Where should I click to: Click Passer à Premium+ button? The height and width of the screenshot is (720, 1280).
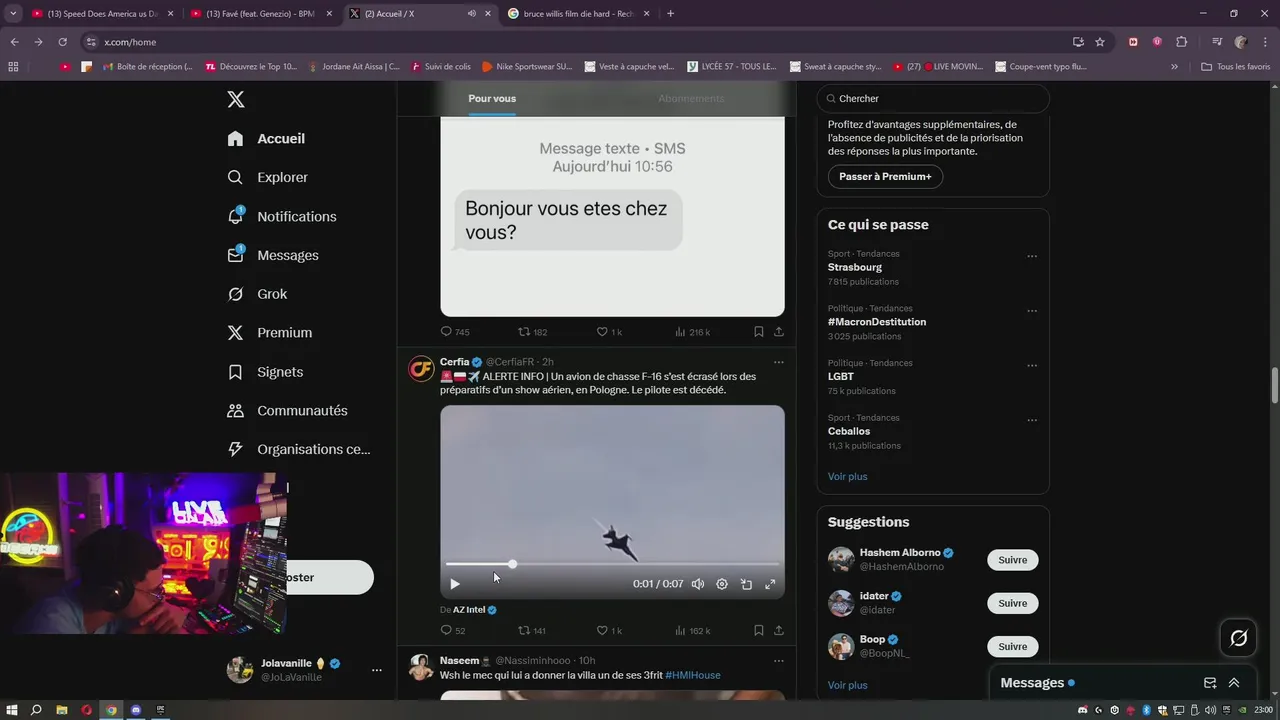point(885,177)
